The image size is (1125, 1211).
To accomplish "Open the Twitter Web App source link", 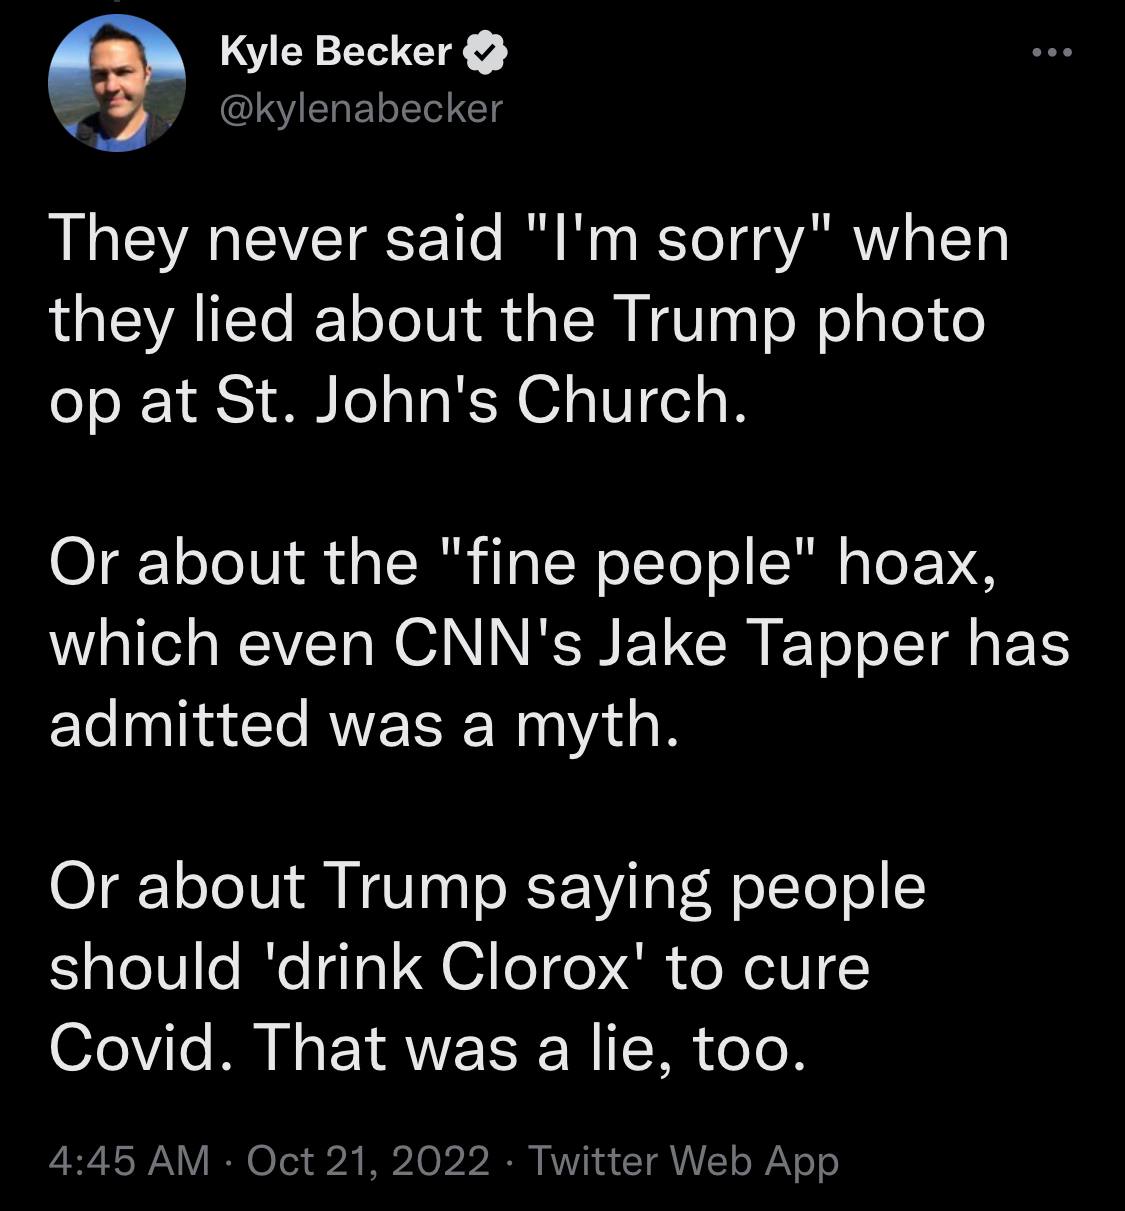I will [x=683, y=1161].
